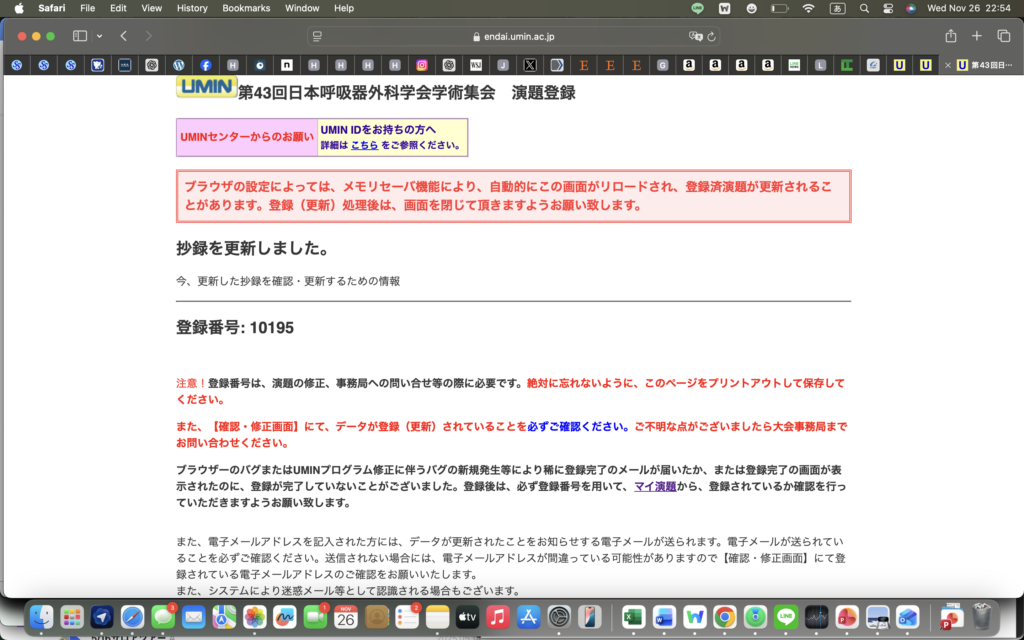The image size is (1024, 640).
Task: Open the Notion bookmark favicon
Action: [x=288, y=65]
